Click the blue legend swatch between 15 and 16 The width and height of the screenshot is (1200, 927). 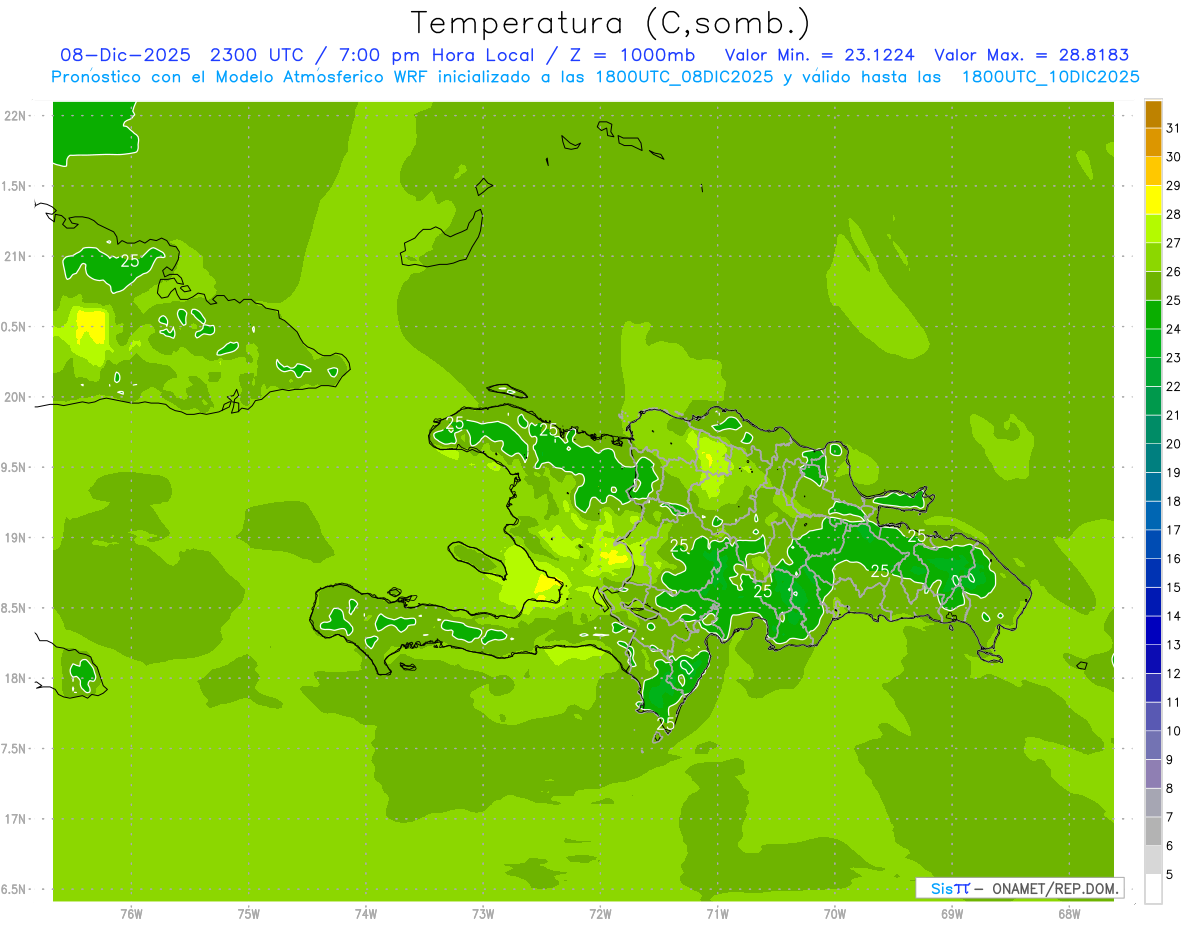pyautogui.click(x=1153, y=574)
